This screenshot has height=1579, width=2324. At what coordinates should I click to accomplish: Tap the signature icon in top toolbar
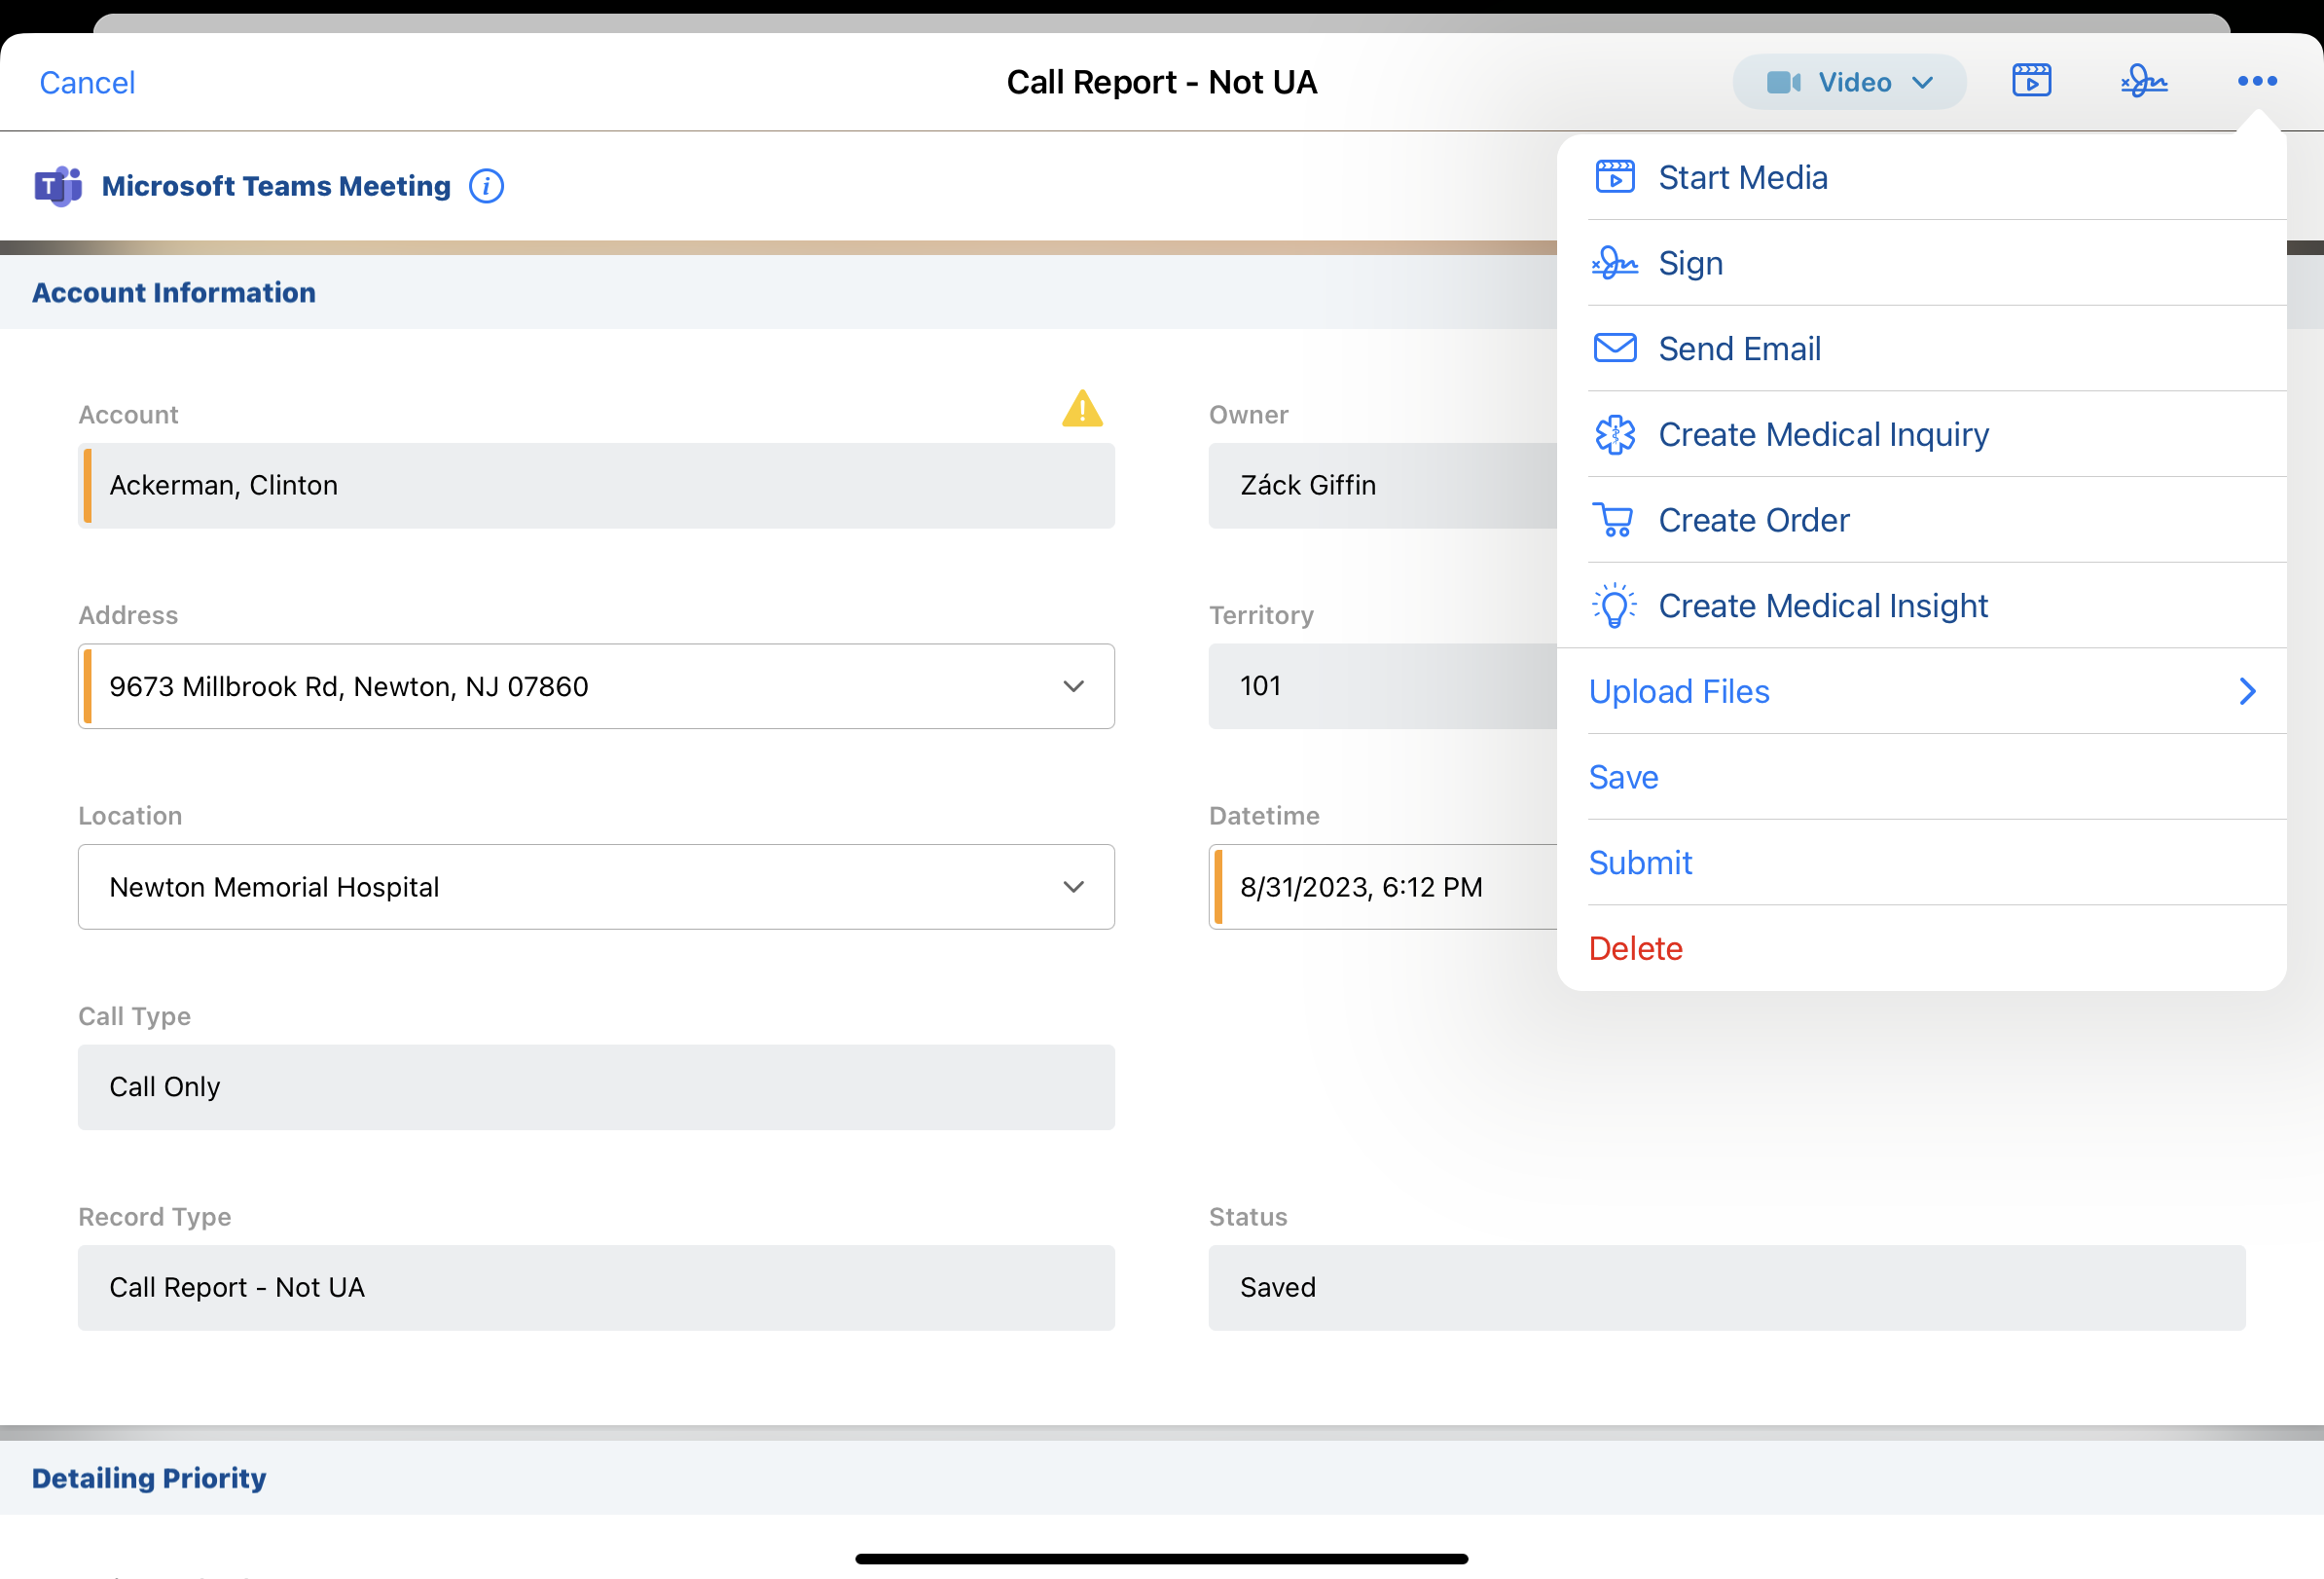click(x=2143, y=81)
